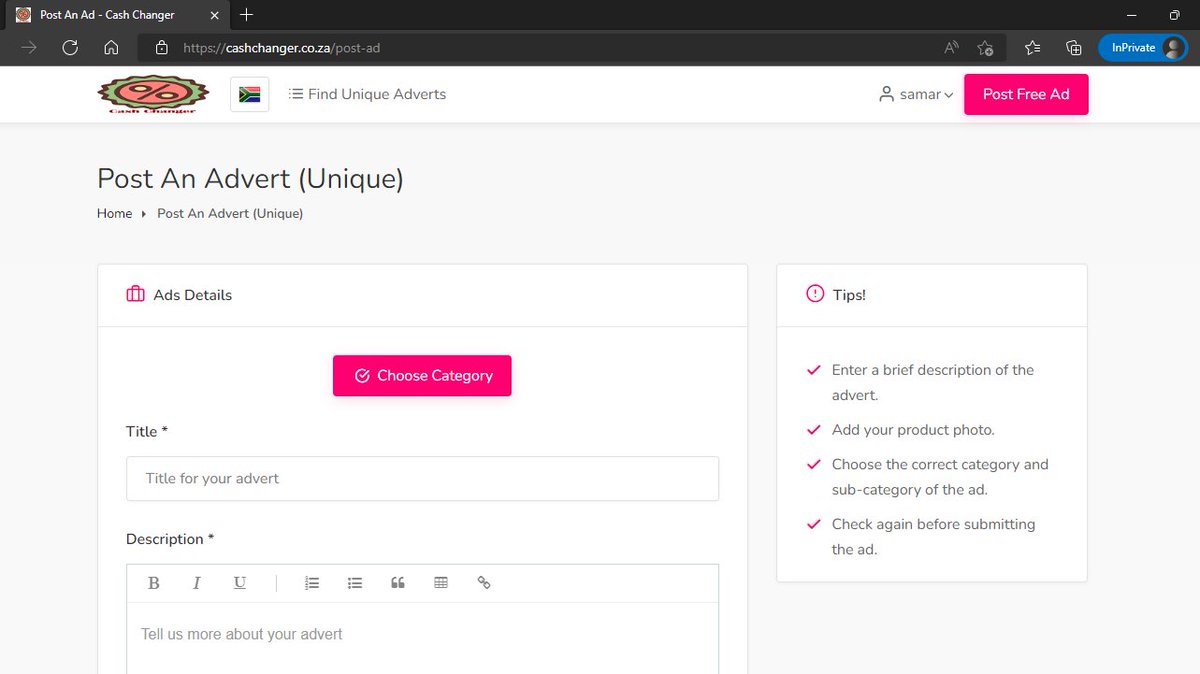Click tip about correct category and sub-category
Image resolution: width=1200 pixels, height=674 pixels.
[940, 477]
